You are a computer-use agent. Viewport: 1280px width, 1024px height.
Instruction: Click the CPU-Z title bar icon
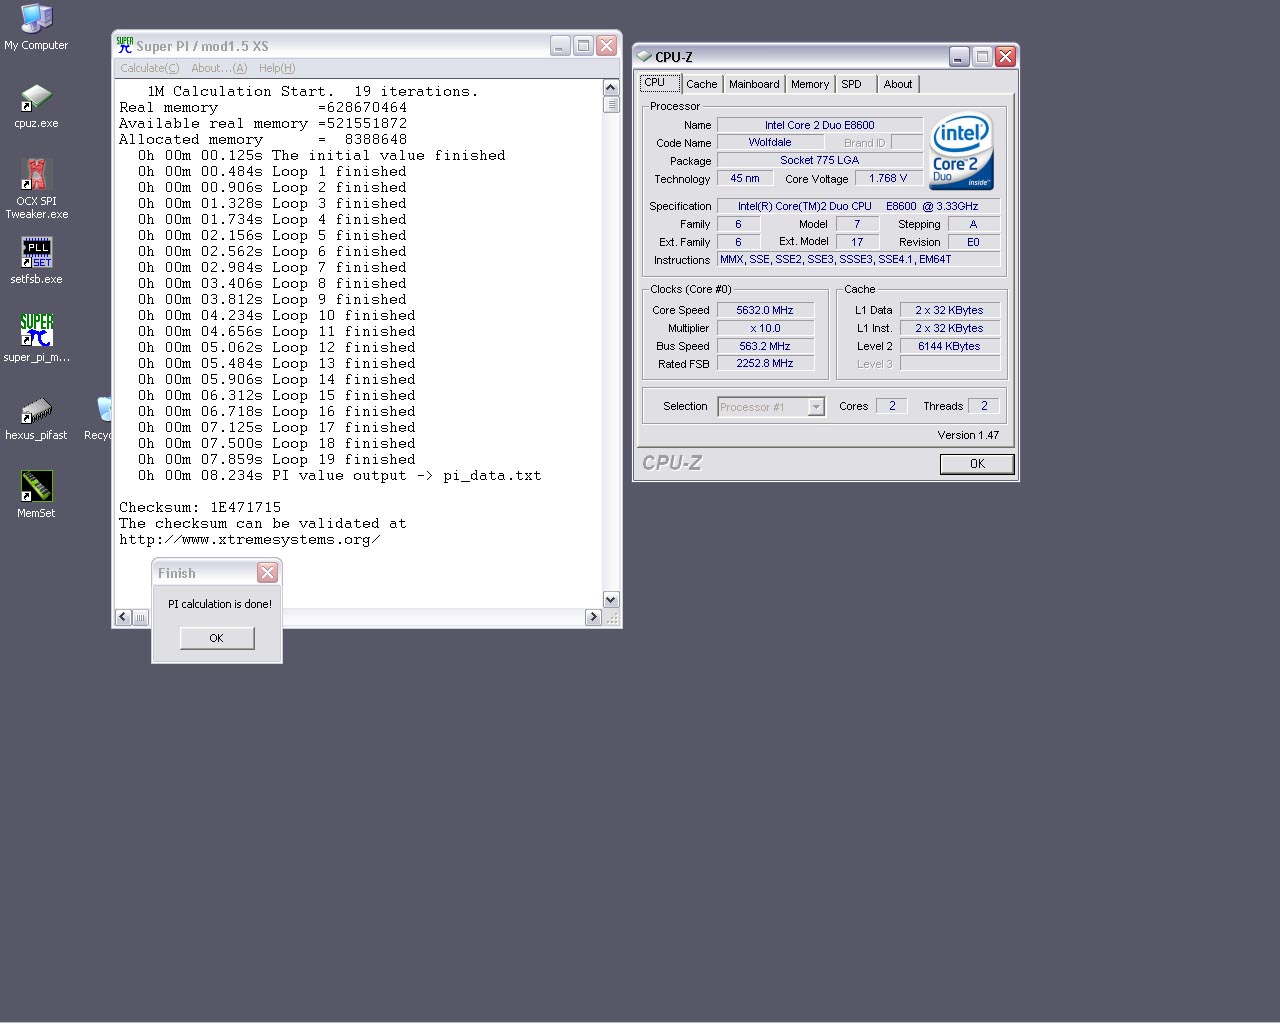tap(644, 57)
